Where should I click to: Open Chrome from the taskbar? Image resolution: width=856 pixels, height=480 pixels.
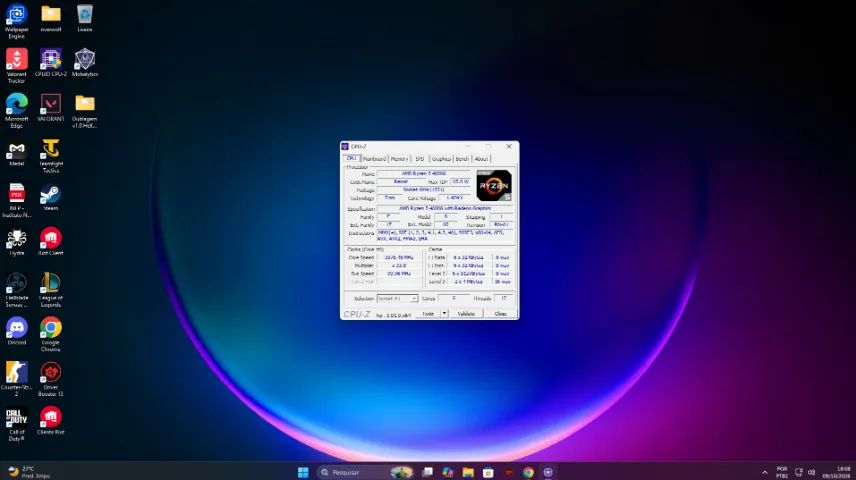[528, 472]
